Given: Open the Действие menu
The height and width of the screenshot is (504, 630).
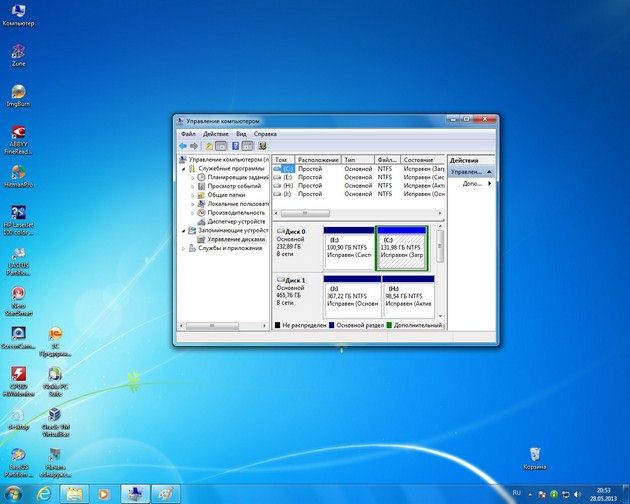Looking at the screenshot, I should click(216, 134).
